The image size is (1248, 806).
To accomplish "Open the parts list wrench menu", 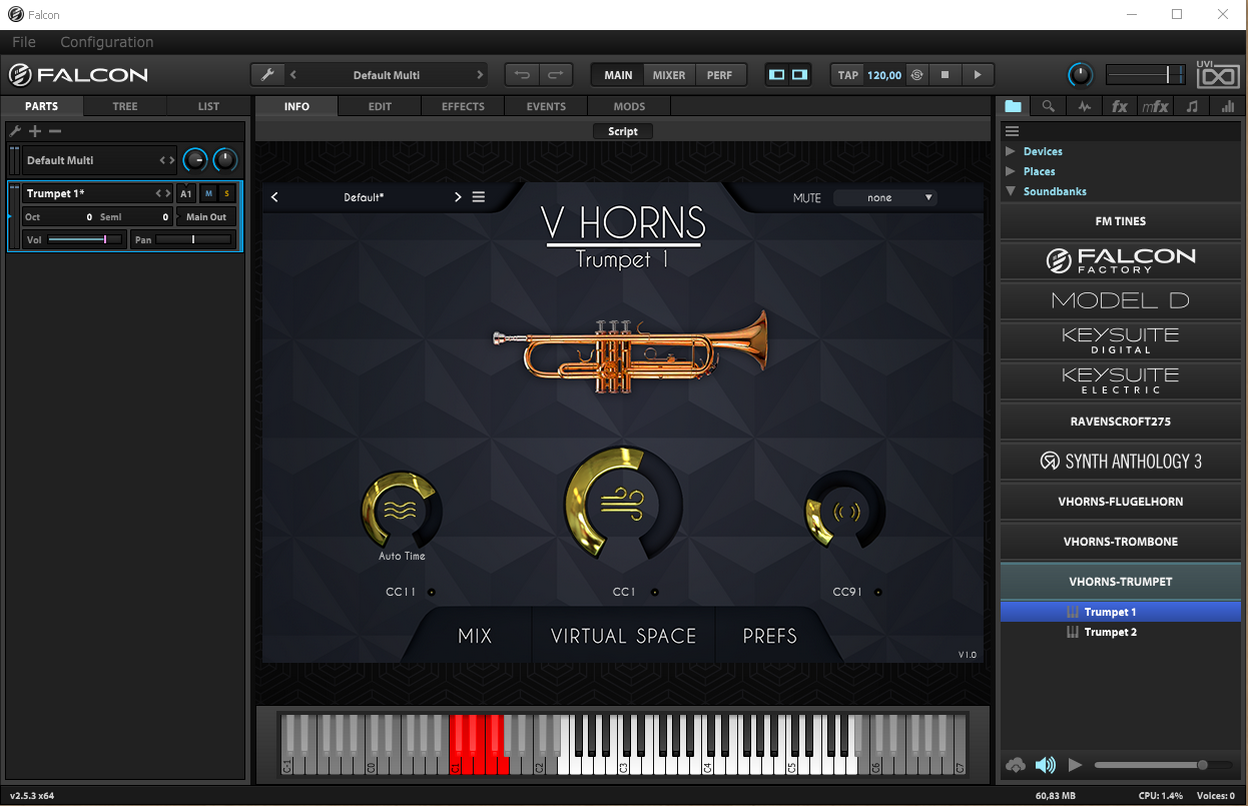I will 15,131.
